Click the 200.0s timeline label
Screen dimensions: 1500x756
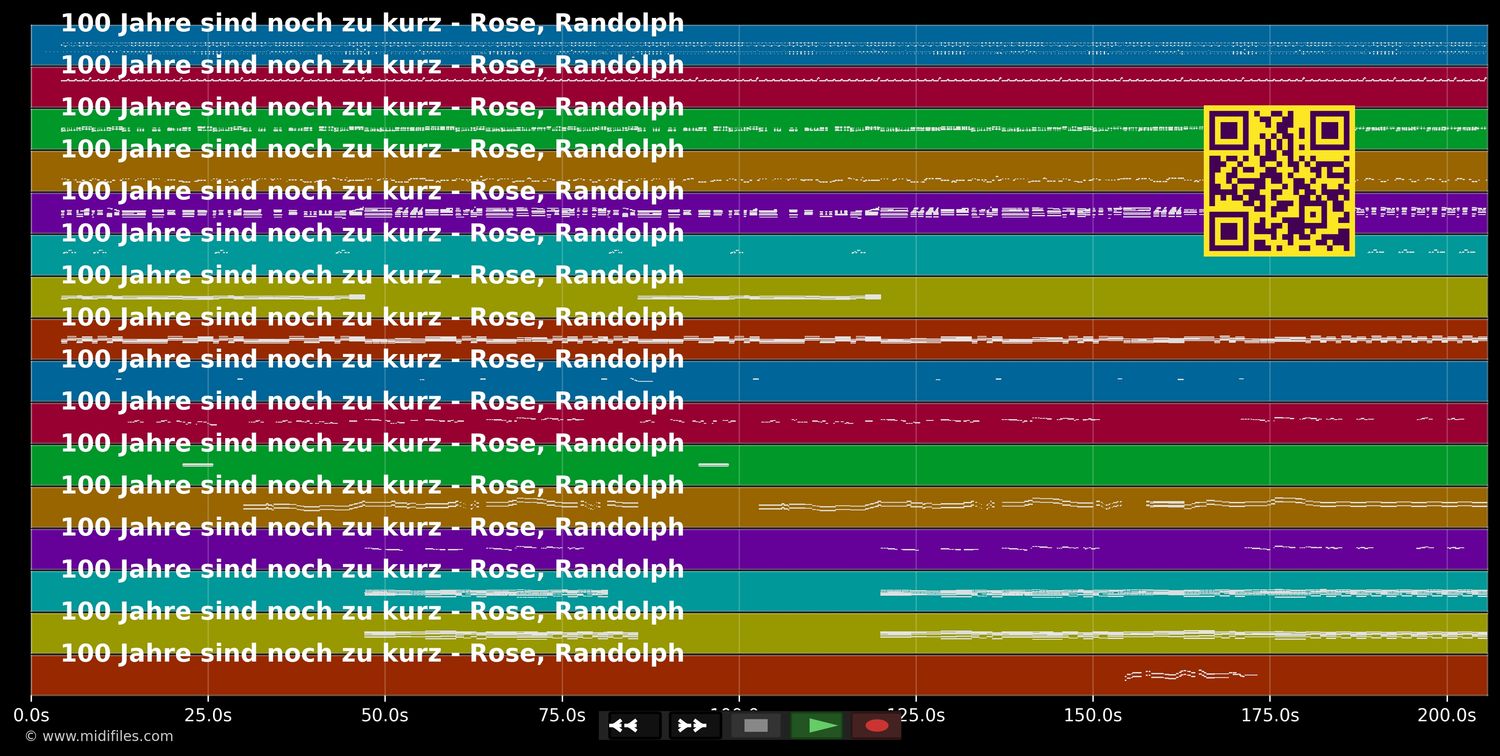(x=1447, y=715)
